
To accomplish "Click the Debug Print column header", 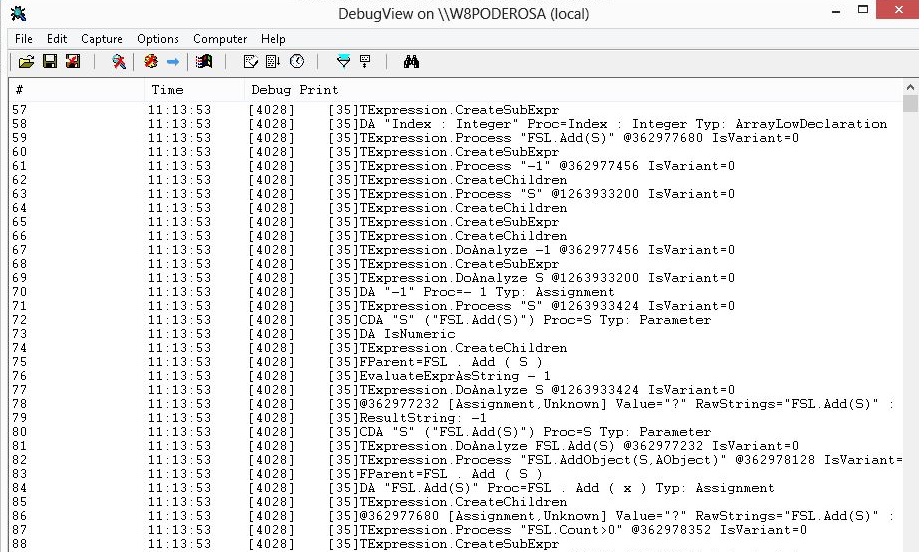I will [x=573, y=90].
